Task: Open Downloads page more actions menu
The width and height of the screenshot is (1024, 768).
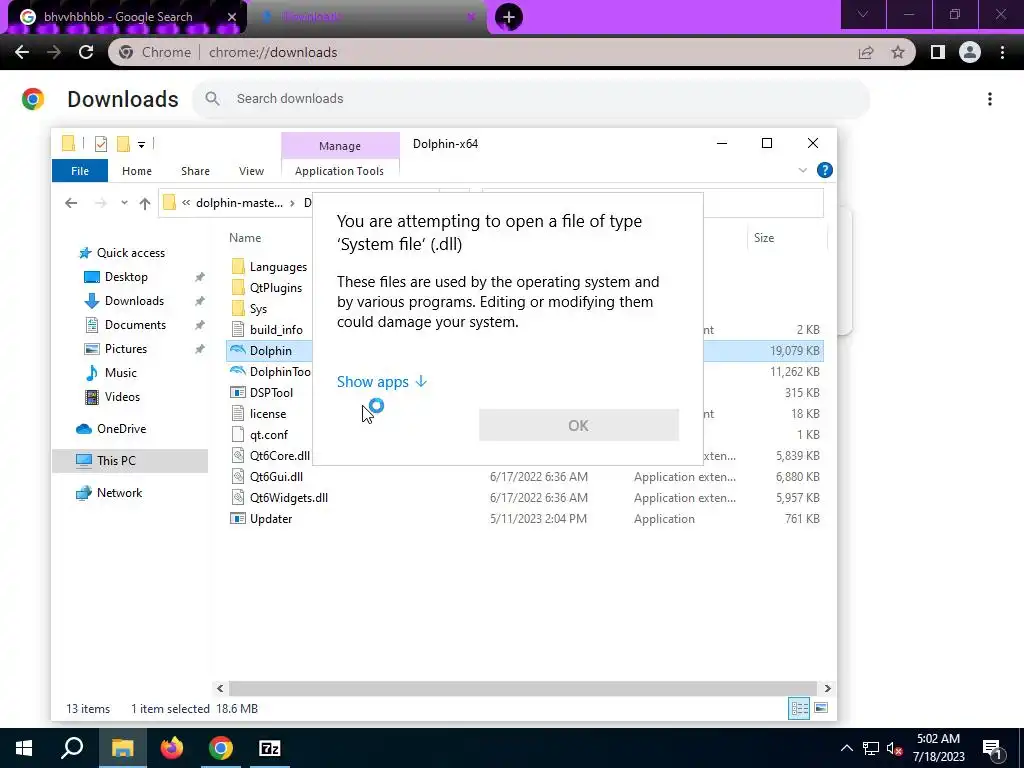Action: tap(990, 99)
